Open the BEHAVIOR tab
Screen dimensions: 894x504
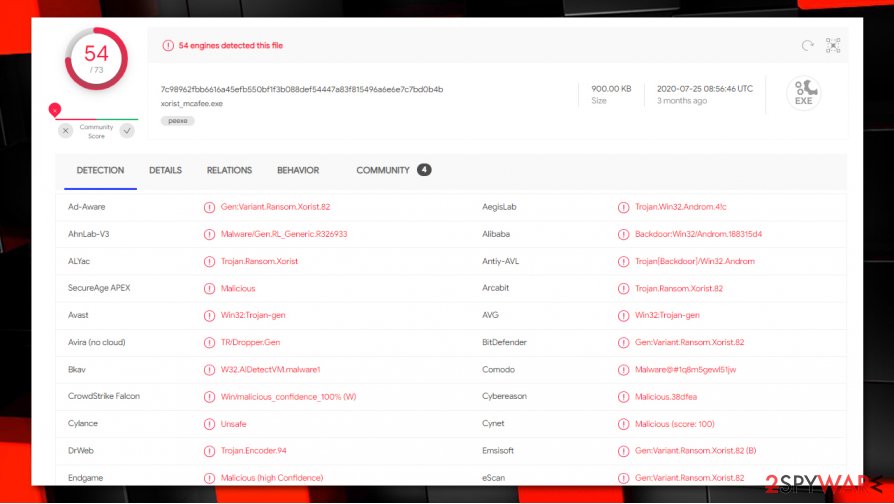click(x=298, y=170)
